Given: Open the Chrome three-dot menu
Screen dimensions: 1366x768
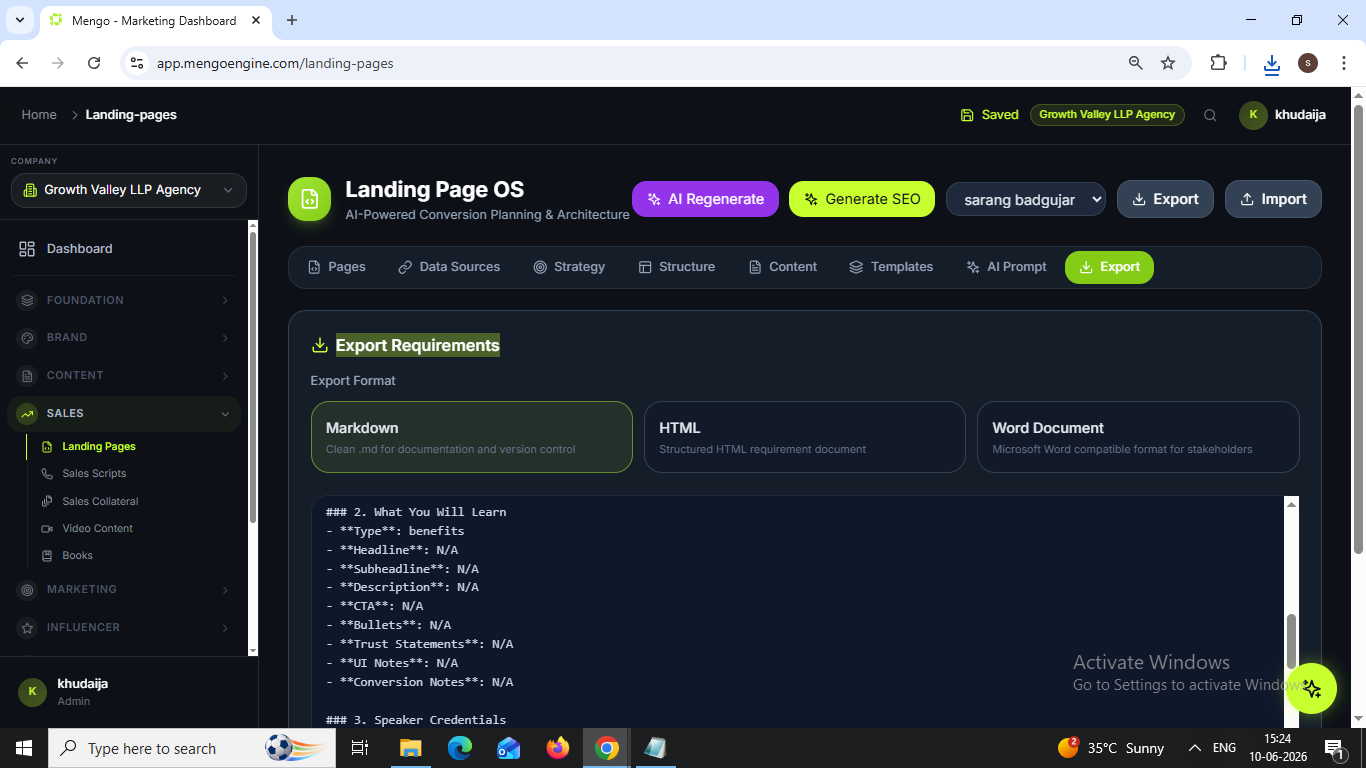Looking at the screenshot, I should [1344, 63].
